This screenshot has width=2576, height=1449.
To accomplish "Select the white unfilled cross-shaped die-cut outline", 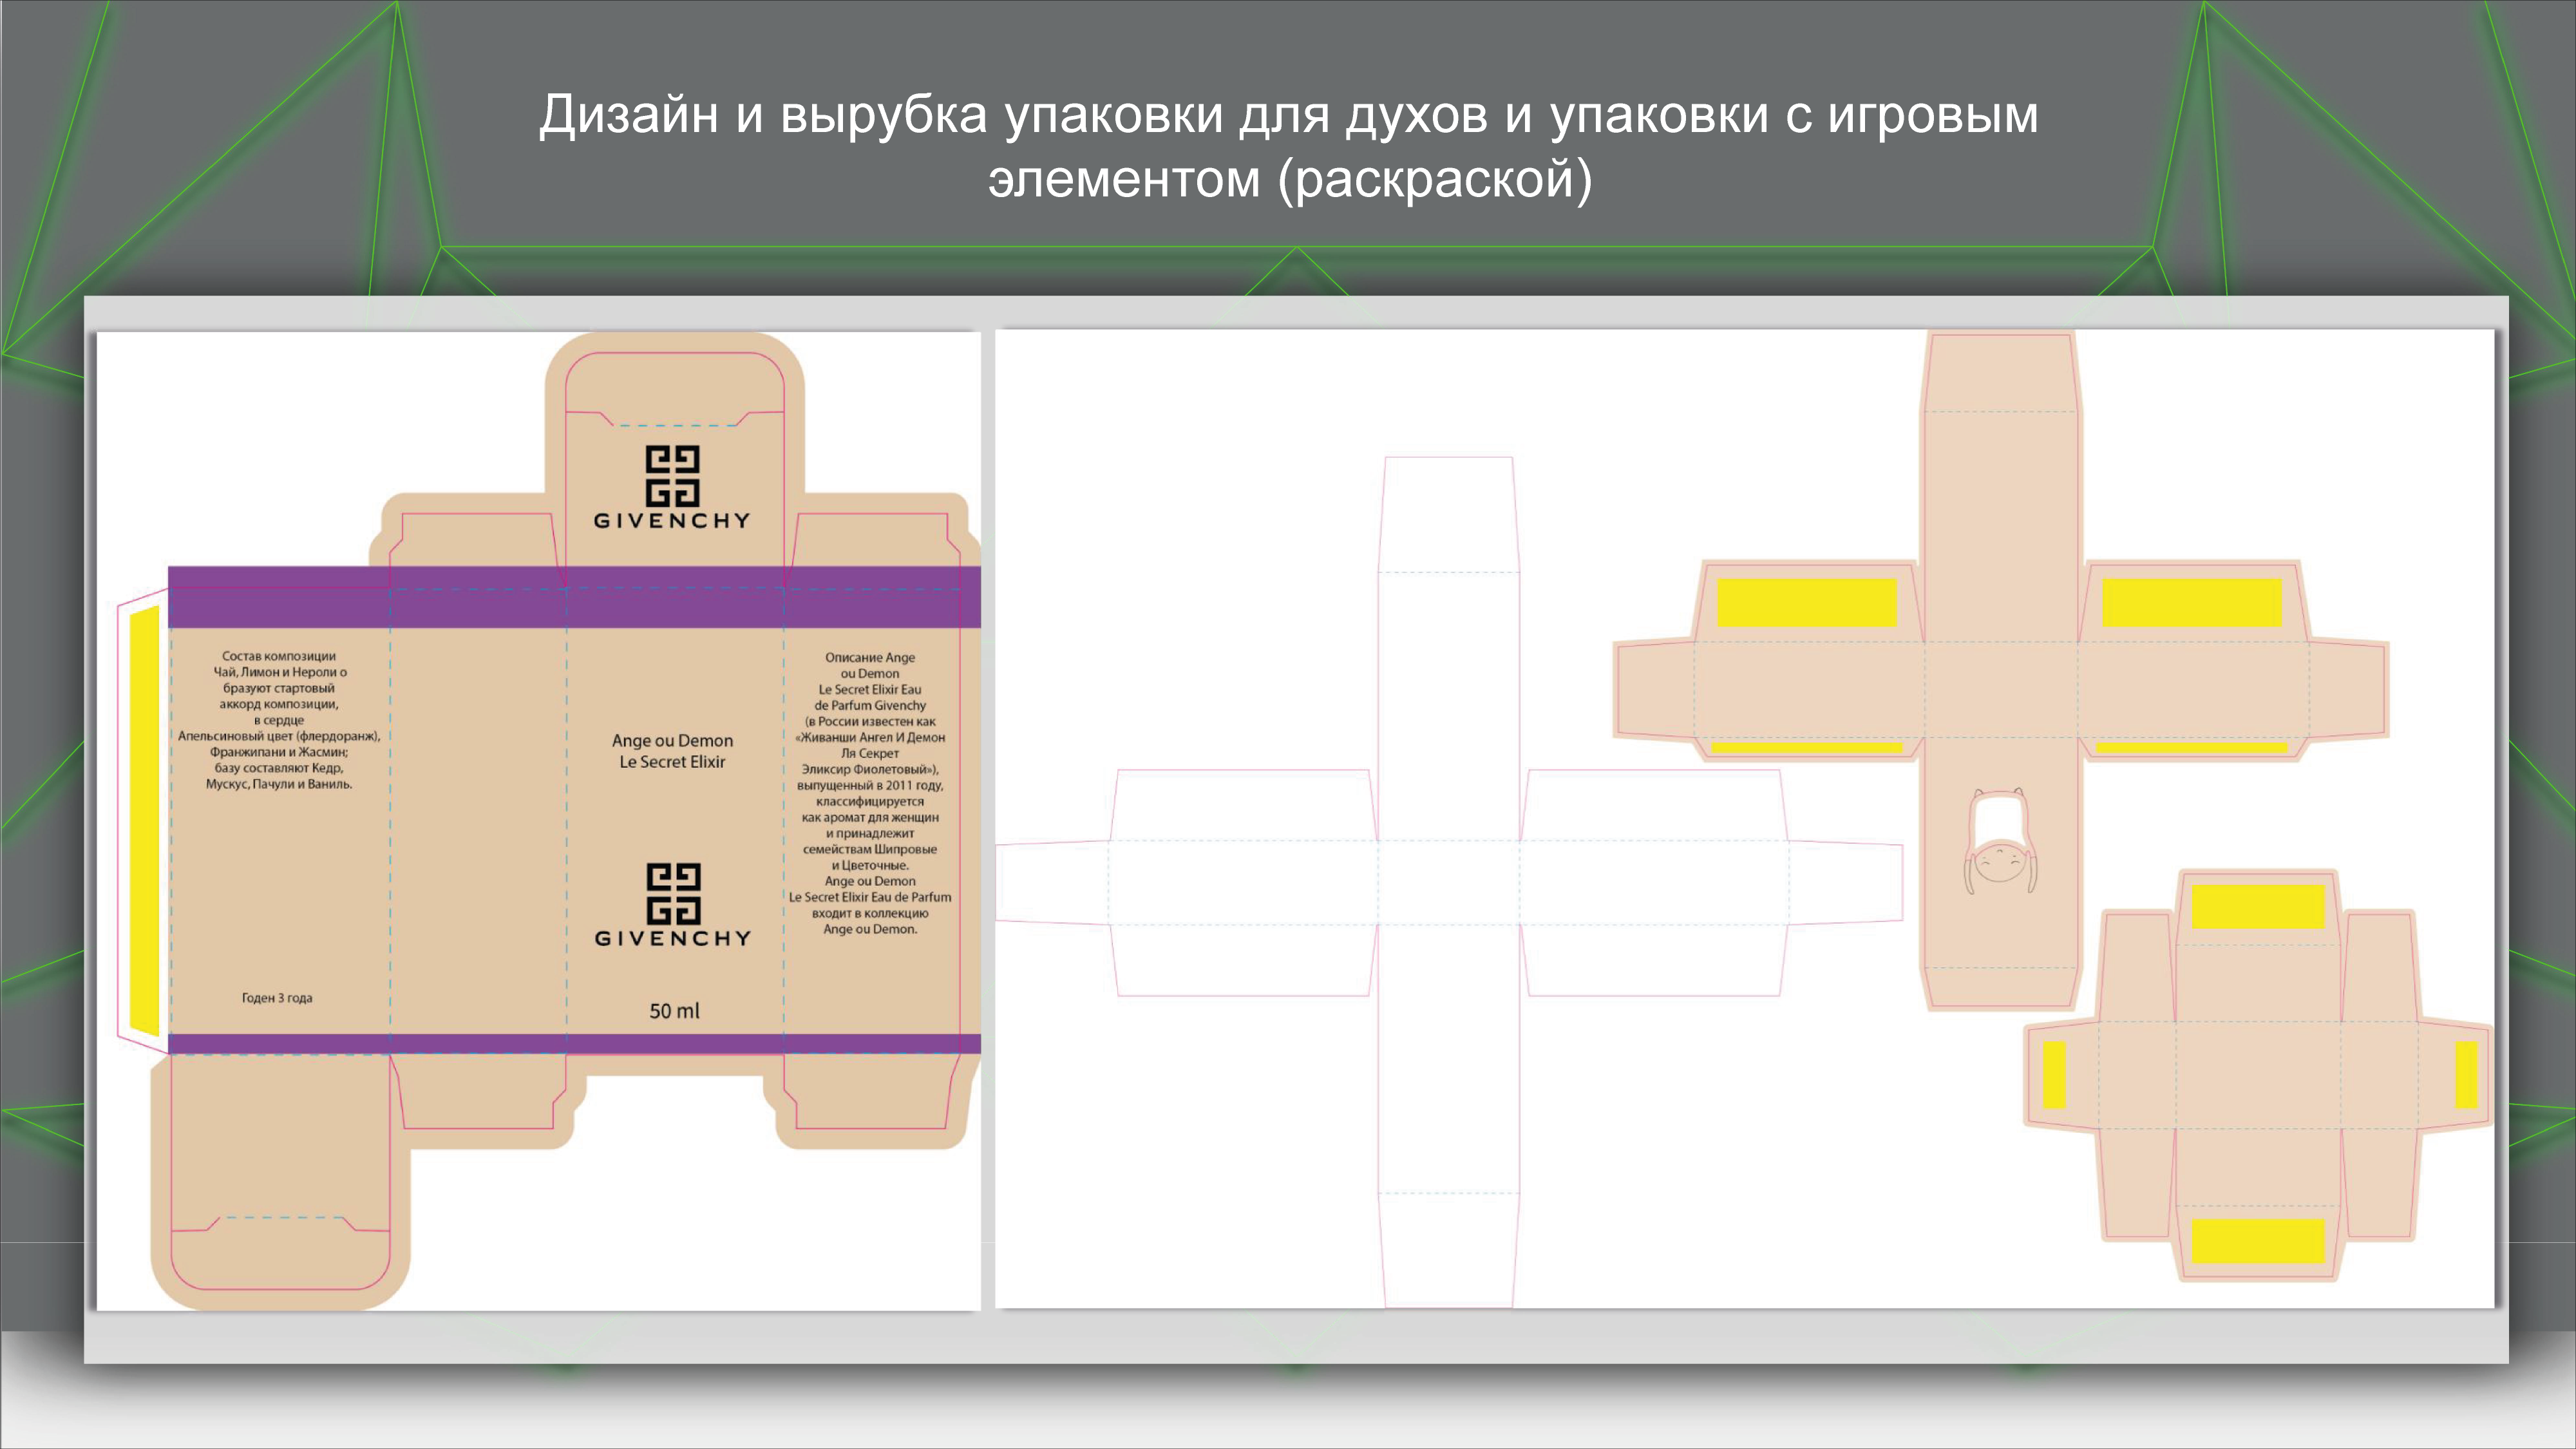I will click(x=1449, y=883).
